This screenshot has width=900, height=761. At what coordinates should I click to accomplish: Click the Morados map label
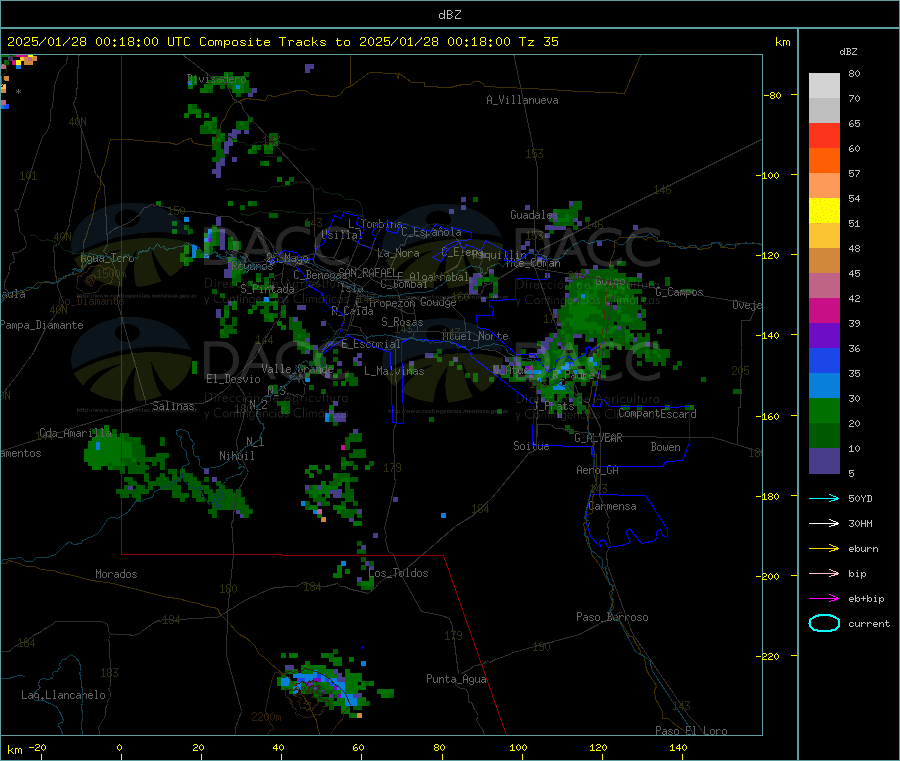click(116, 574)
